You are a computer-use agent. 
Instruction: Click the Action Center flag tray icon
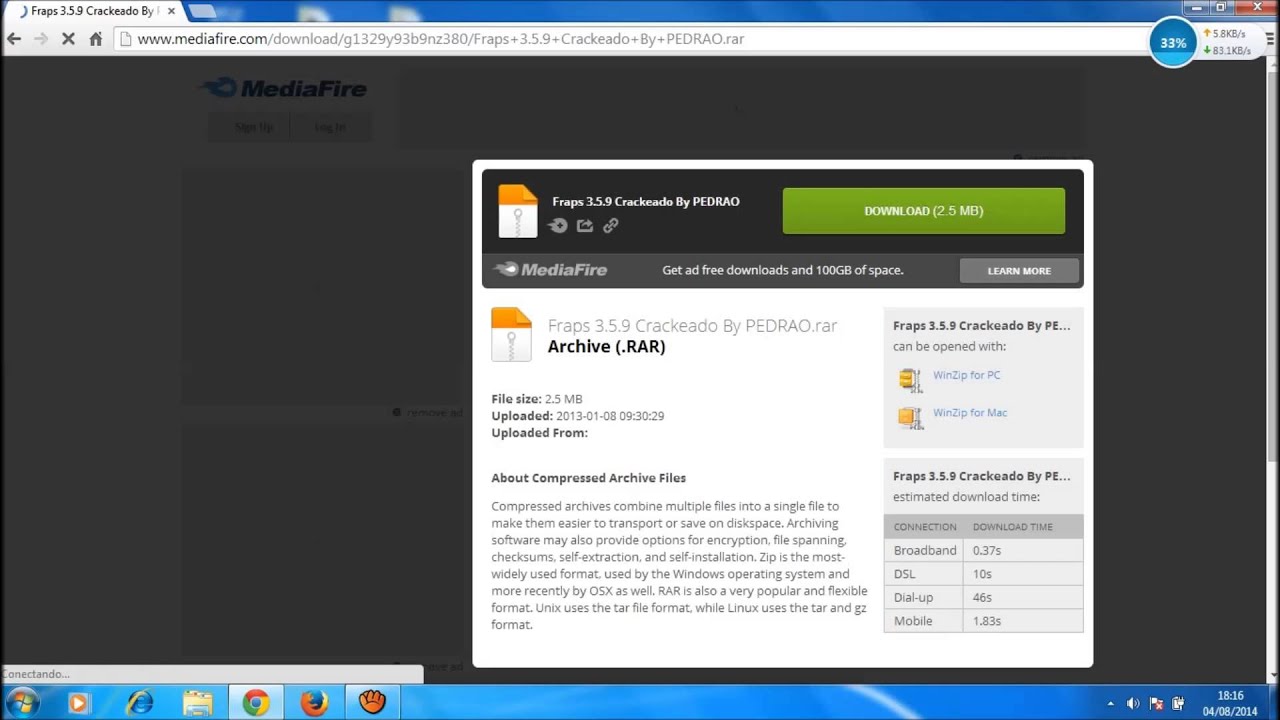[x=1157, y=703]
